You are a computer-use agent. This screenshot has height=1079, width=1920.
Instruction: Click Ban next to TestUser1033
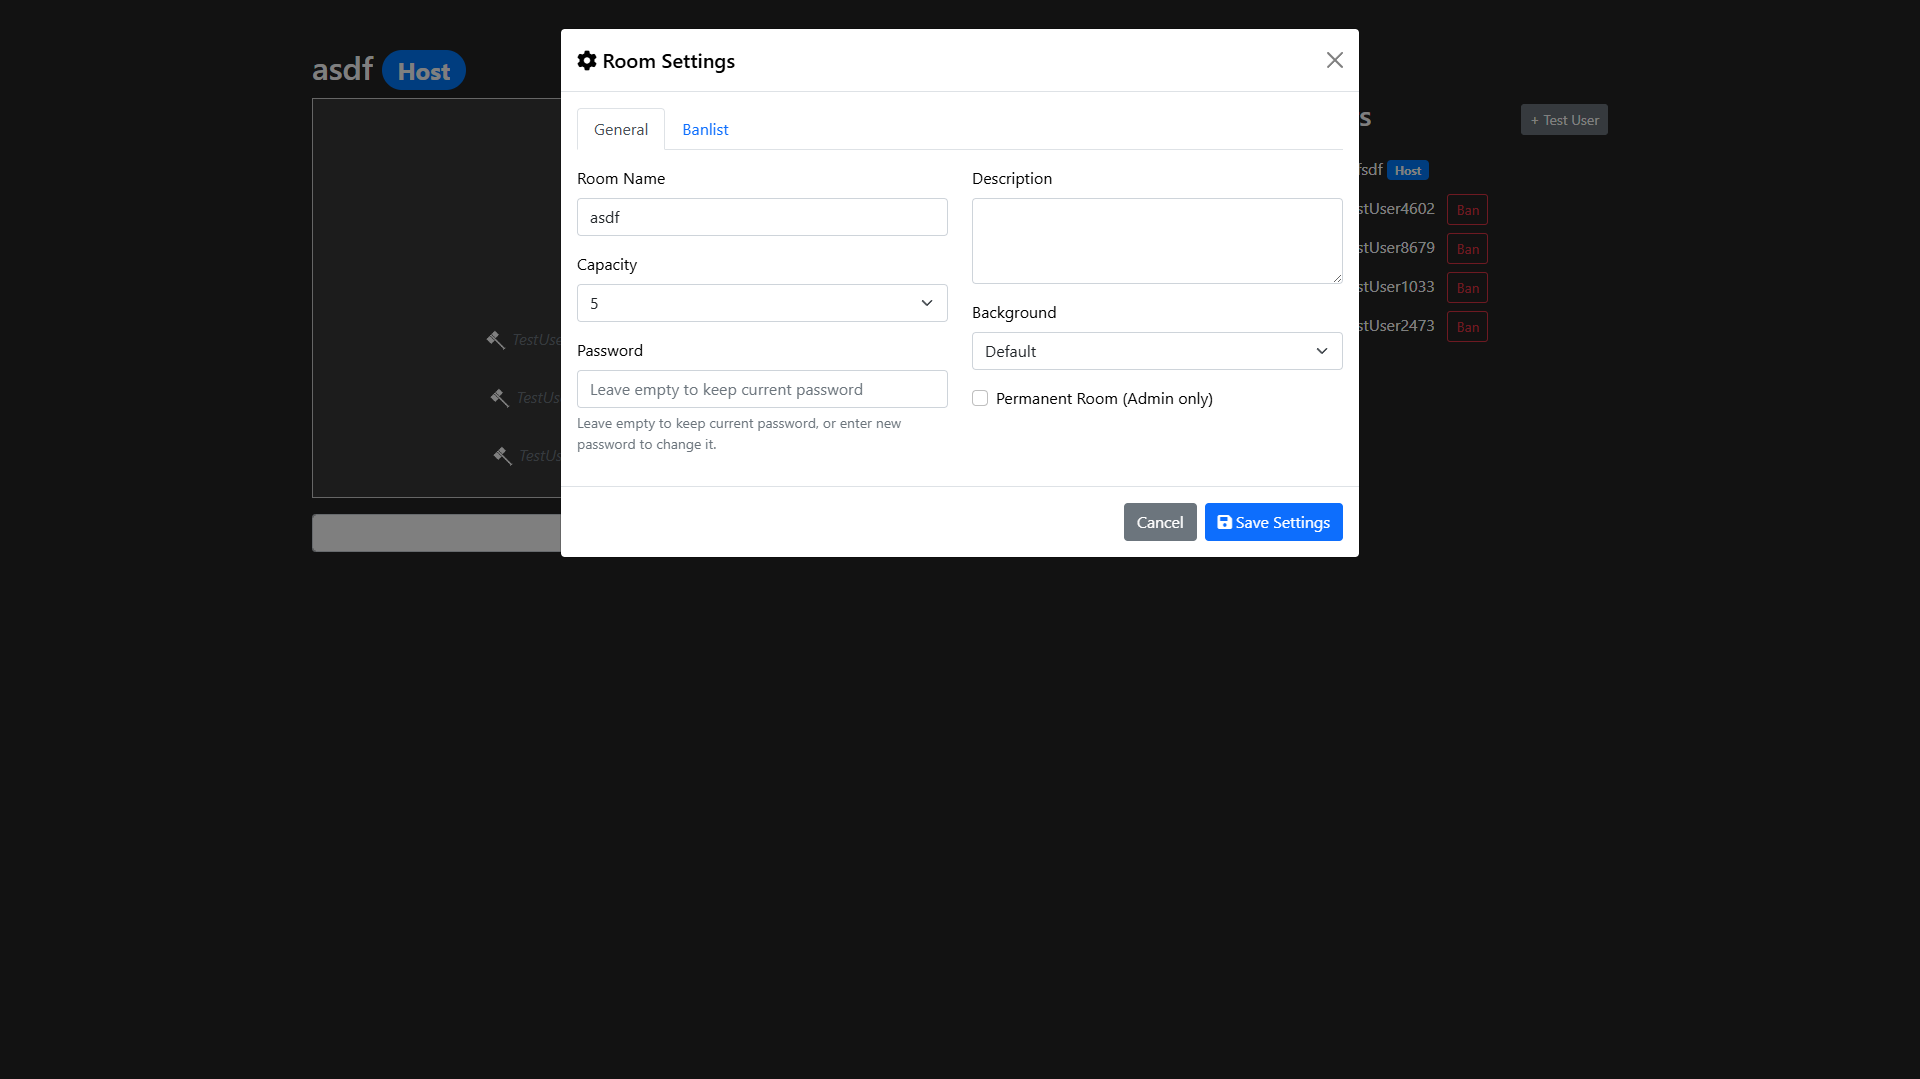point(1467,288)
